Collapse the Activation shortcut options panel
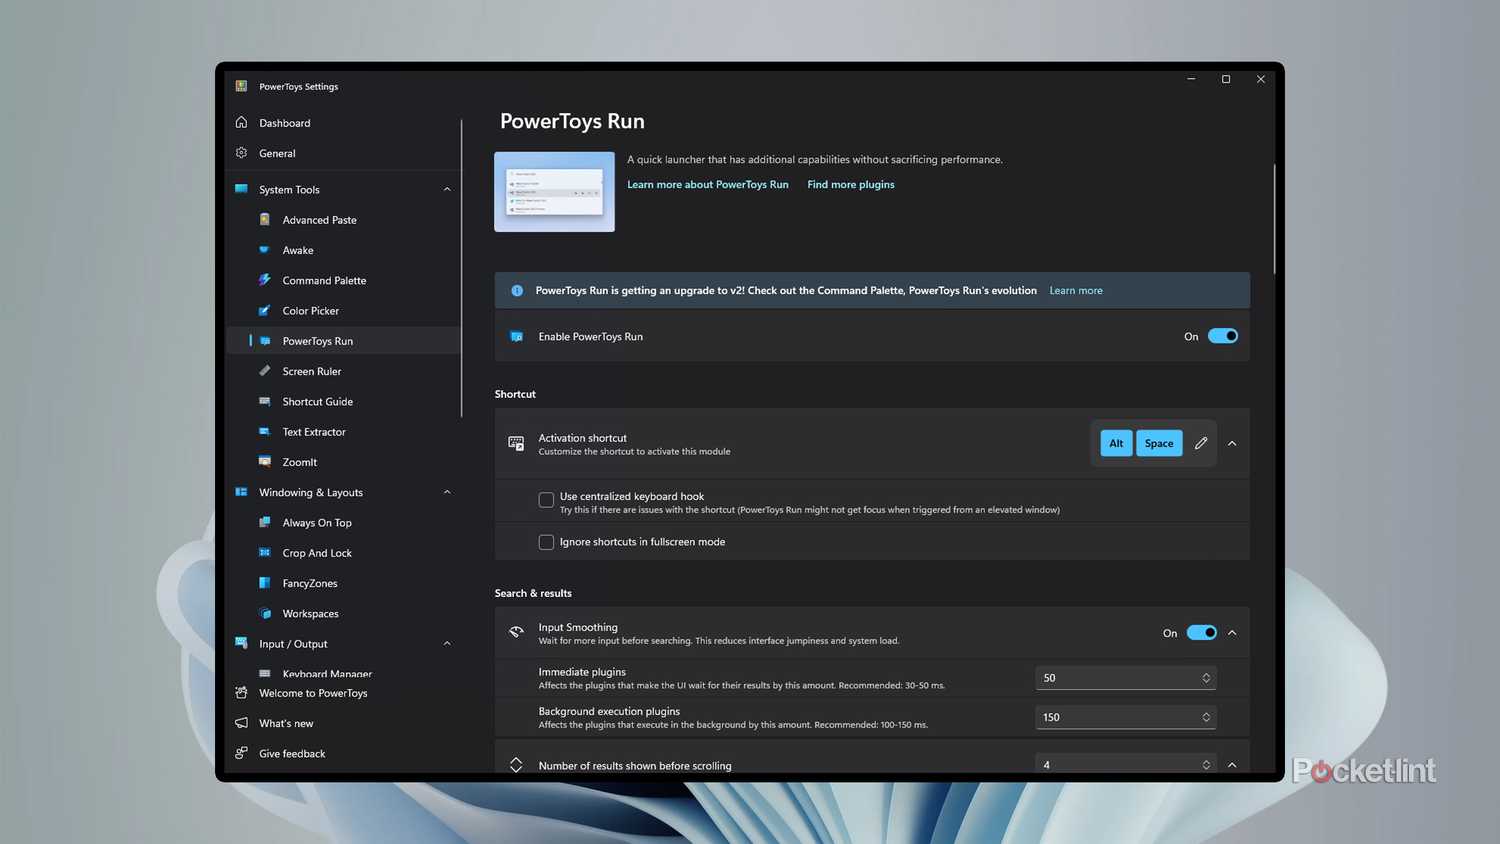This screenshot has height=844, width=1500. (x=1232, y=443)
